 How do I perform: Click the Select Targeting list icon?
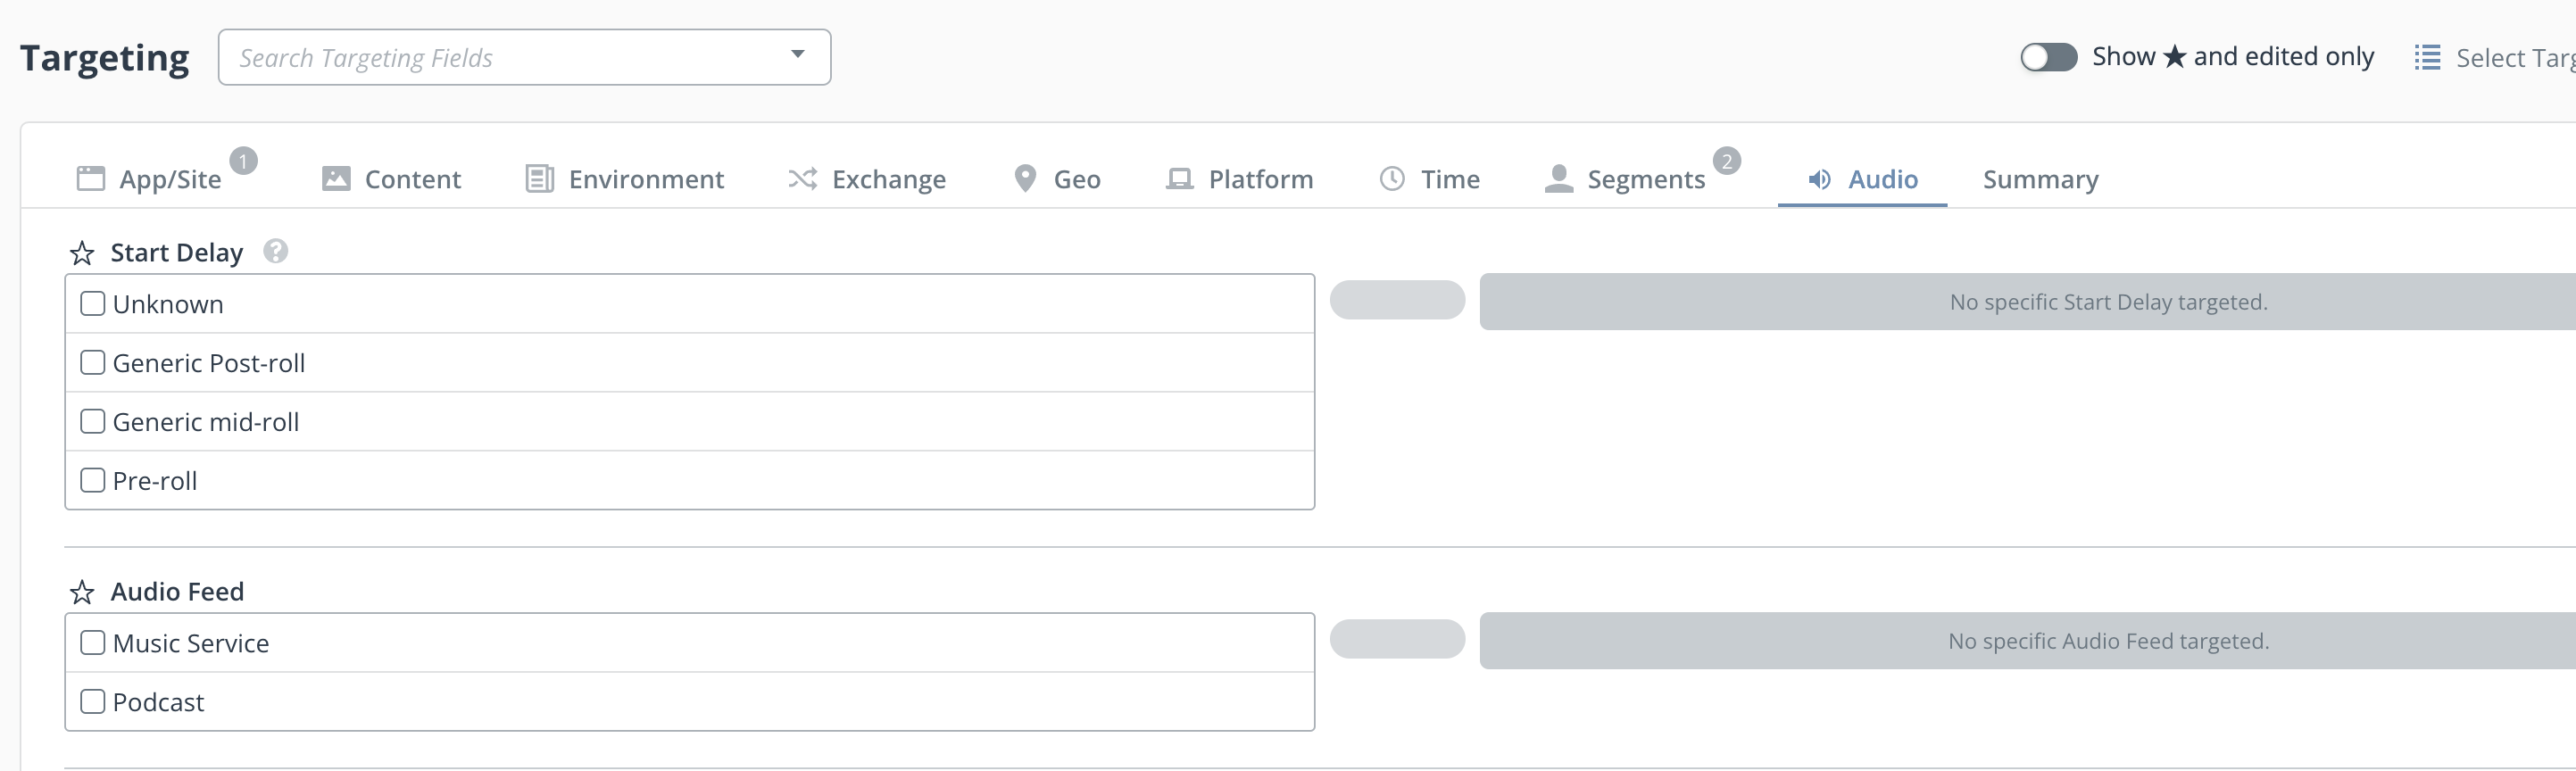click(x=2426, y=58)
